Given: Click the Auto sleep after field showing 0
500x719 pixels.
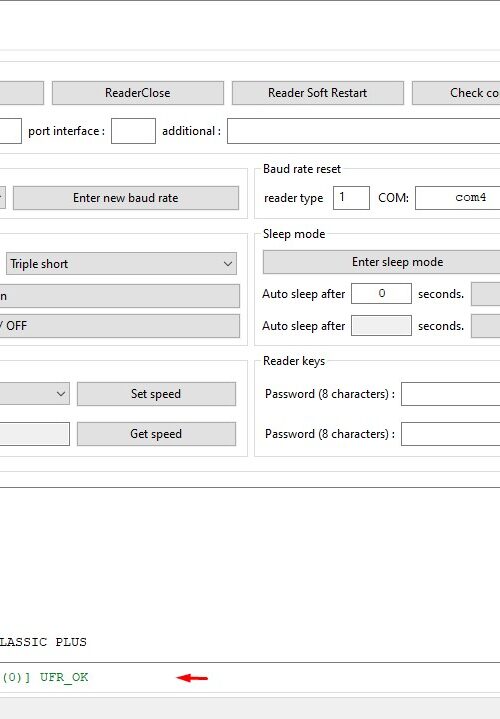Looking at the screenshot, I should 381,293.
